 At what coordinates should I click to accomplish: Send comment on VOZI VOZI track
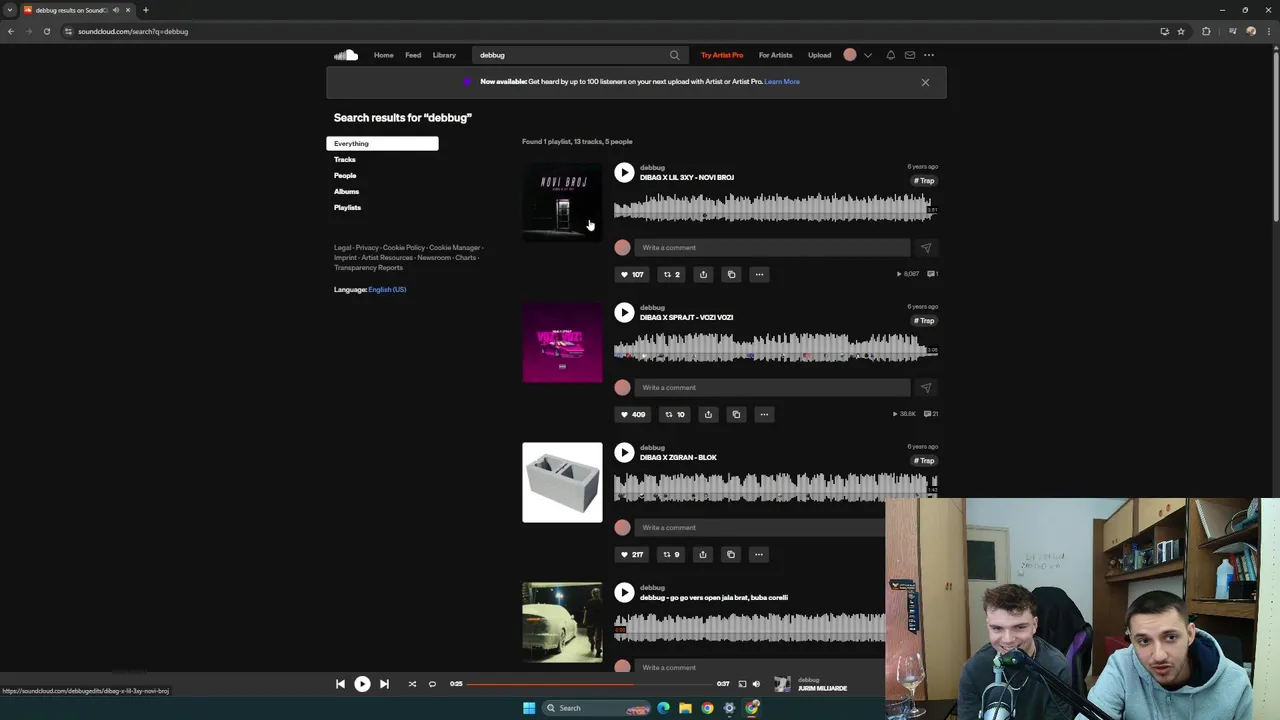point(926,387)
